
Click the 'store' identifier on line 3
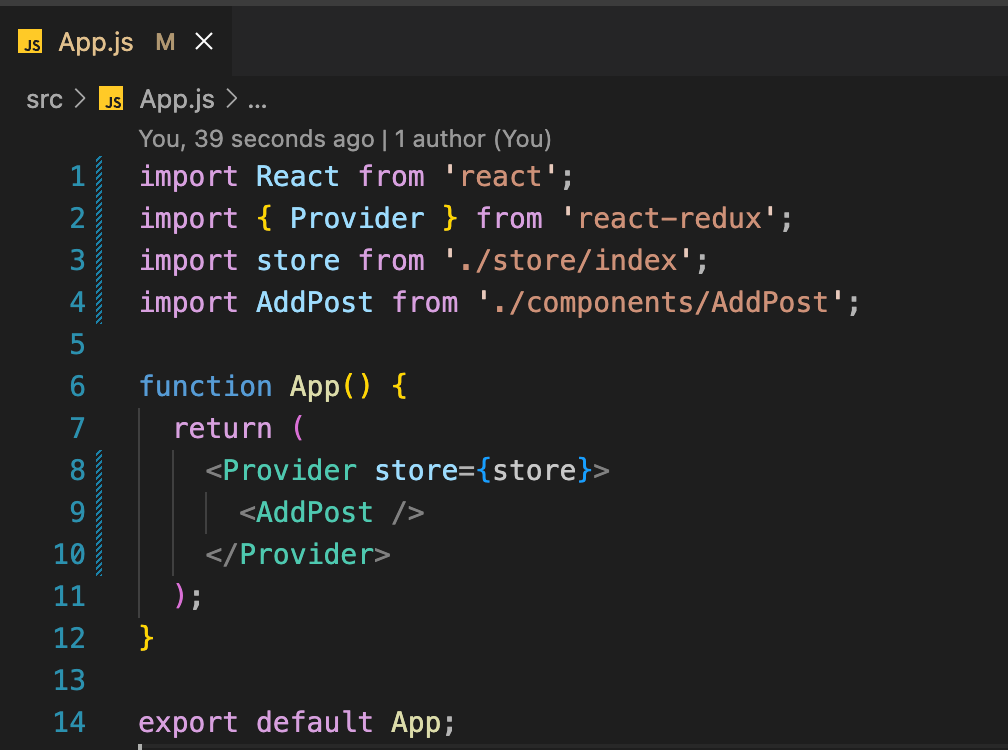click(298, 260)
